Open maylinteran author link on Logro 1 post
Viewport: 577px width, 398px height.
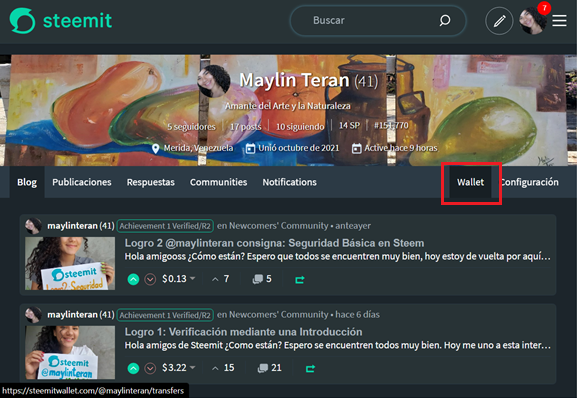pos(72,315)
